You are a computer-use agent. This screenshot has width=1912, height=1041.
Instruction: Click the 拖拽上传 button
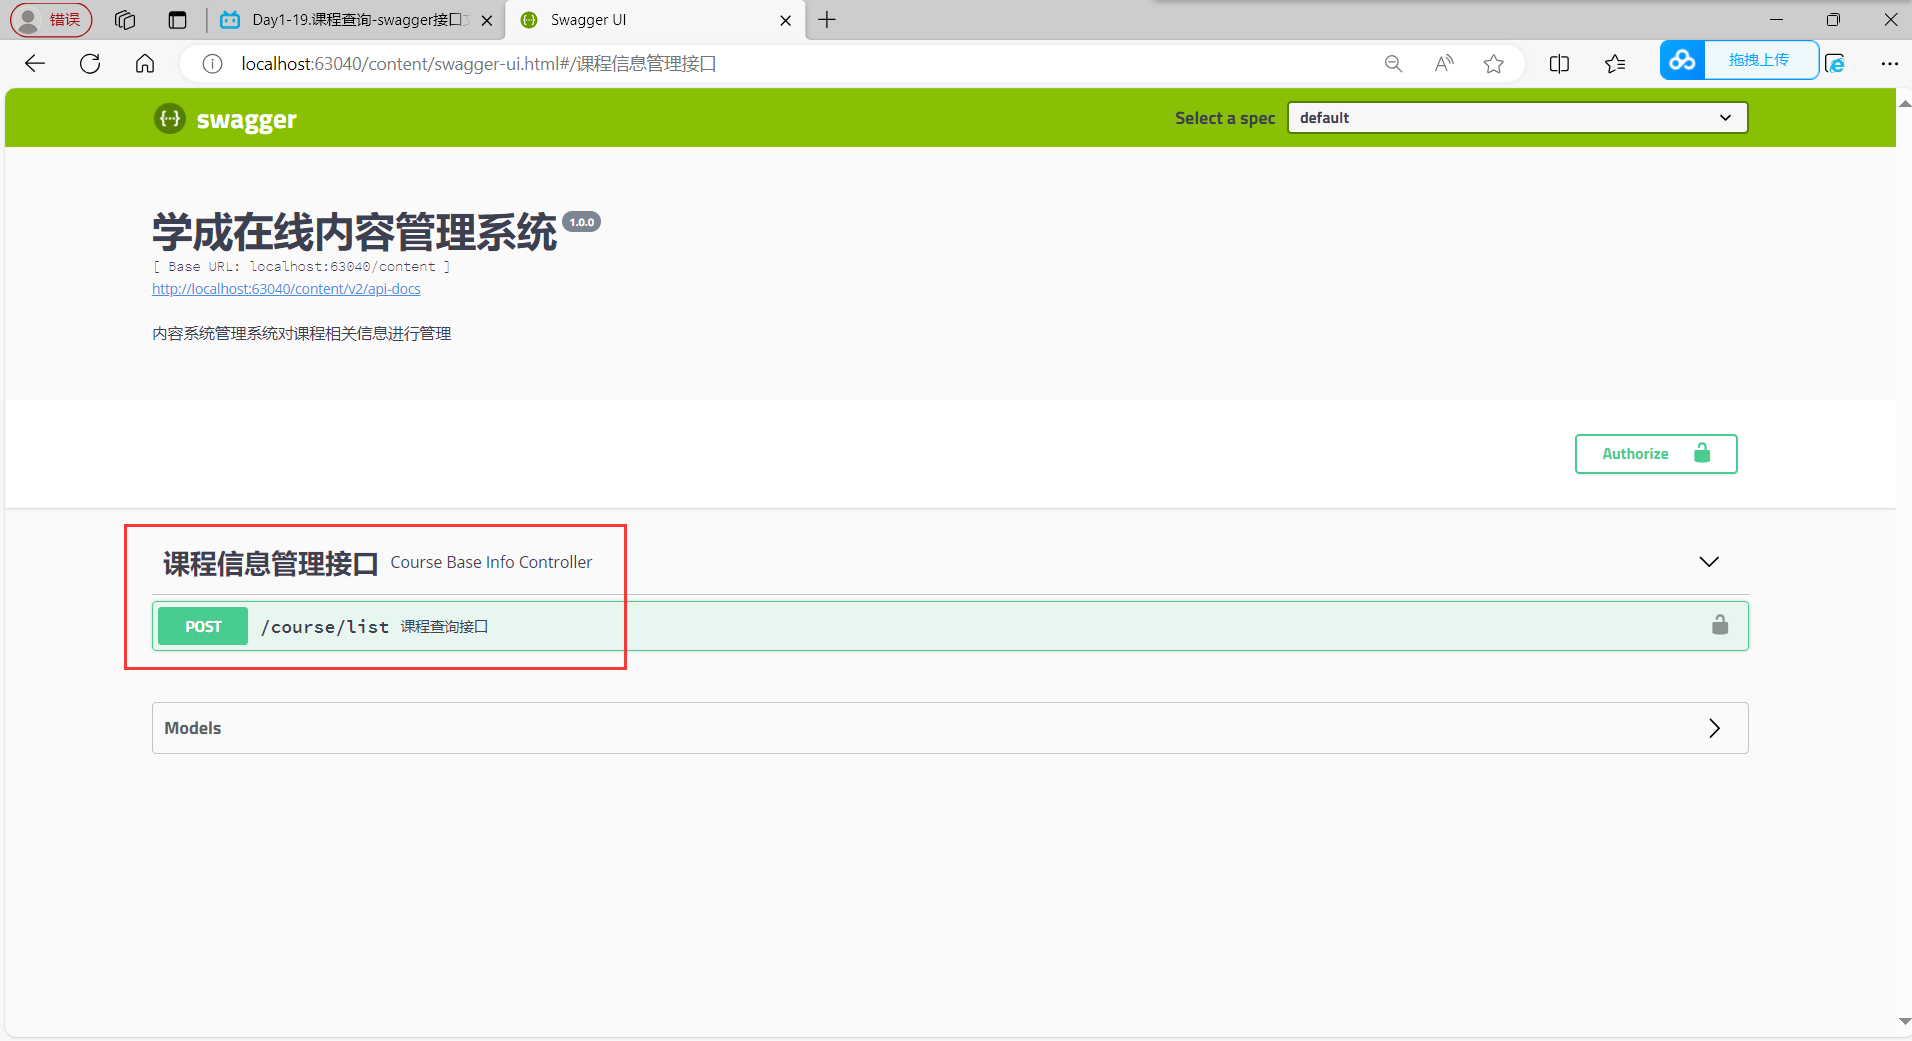coord(1760,60)
